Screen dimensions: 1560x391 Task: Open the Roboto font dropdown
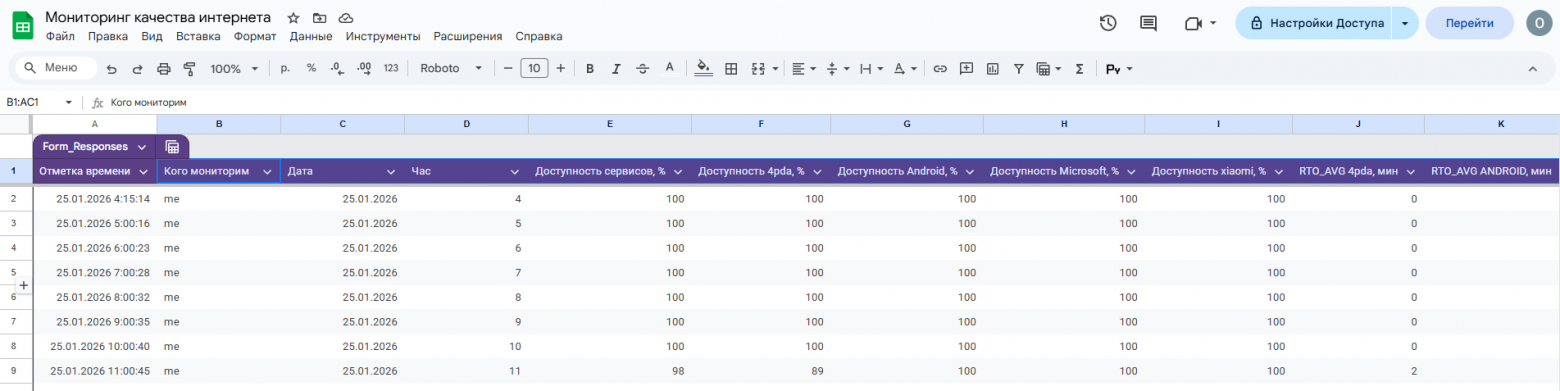click(x=451, y=69)
